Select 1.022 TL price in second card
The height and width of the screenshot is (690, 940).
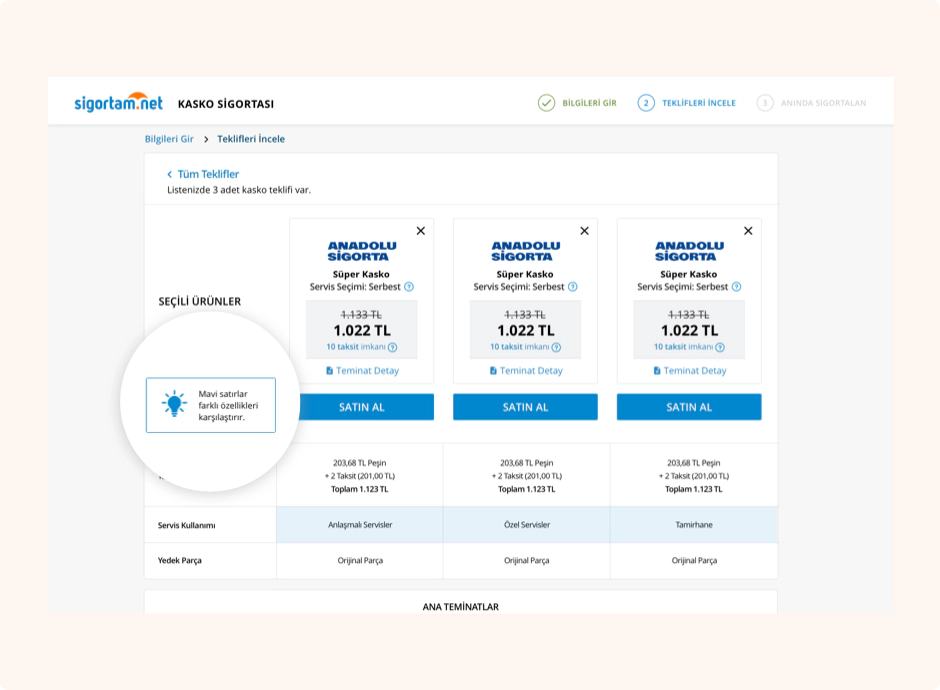(525, 330)
